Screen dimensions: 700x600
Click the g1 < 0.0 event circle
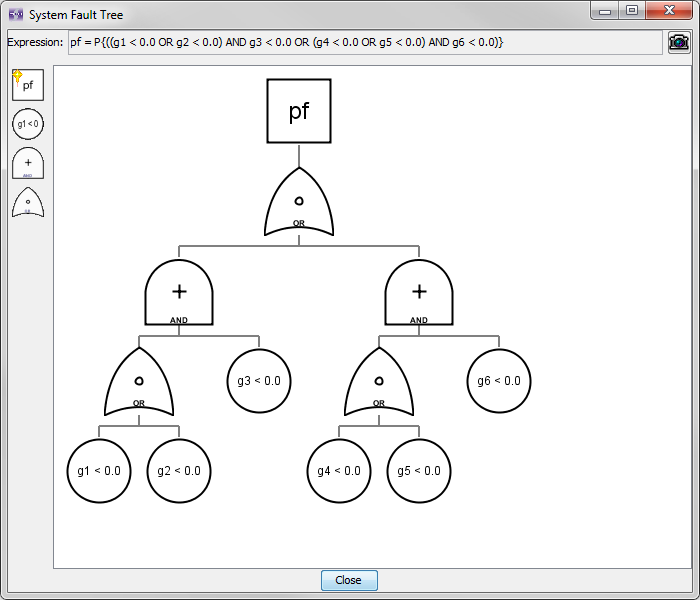click(x=99, y=470)
